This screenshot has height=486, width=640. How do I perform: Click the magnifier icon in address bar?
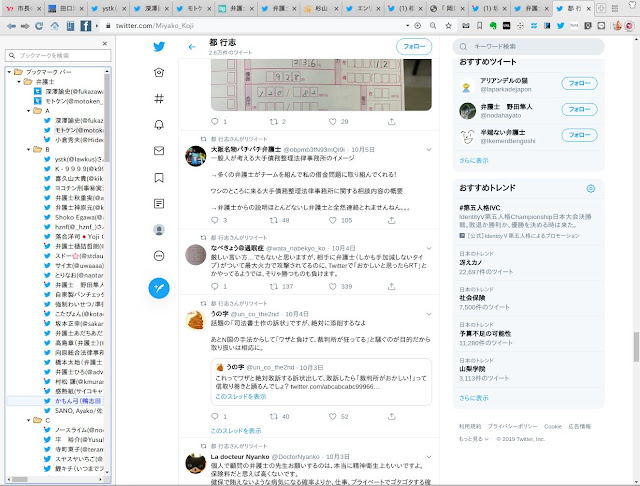click(433, 26)
